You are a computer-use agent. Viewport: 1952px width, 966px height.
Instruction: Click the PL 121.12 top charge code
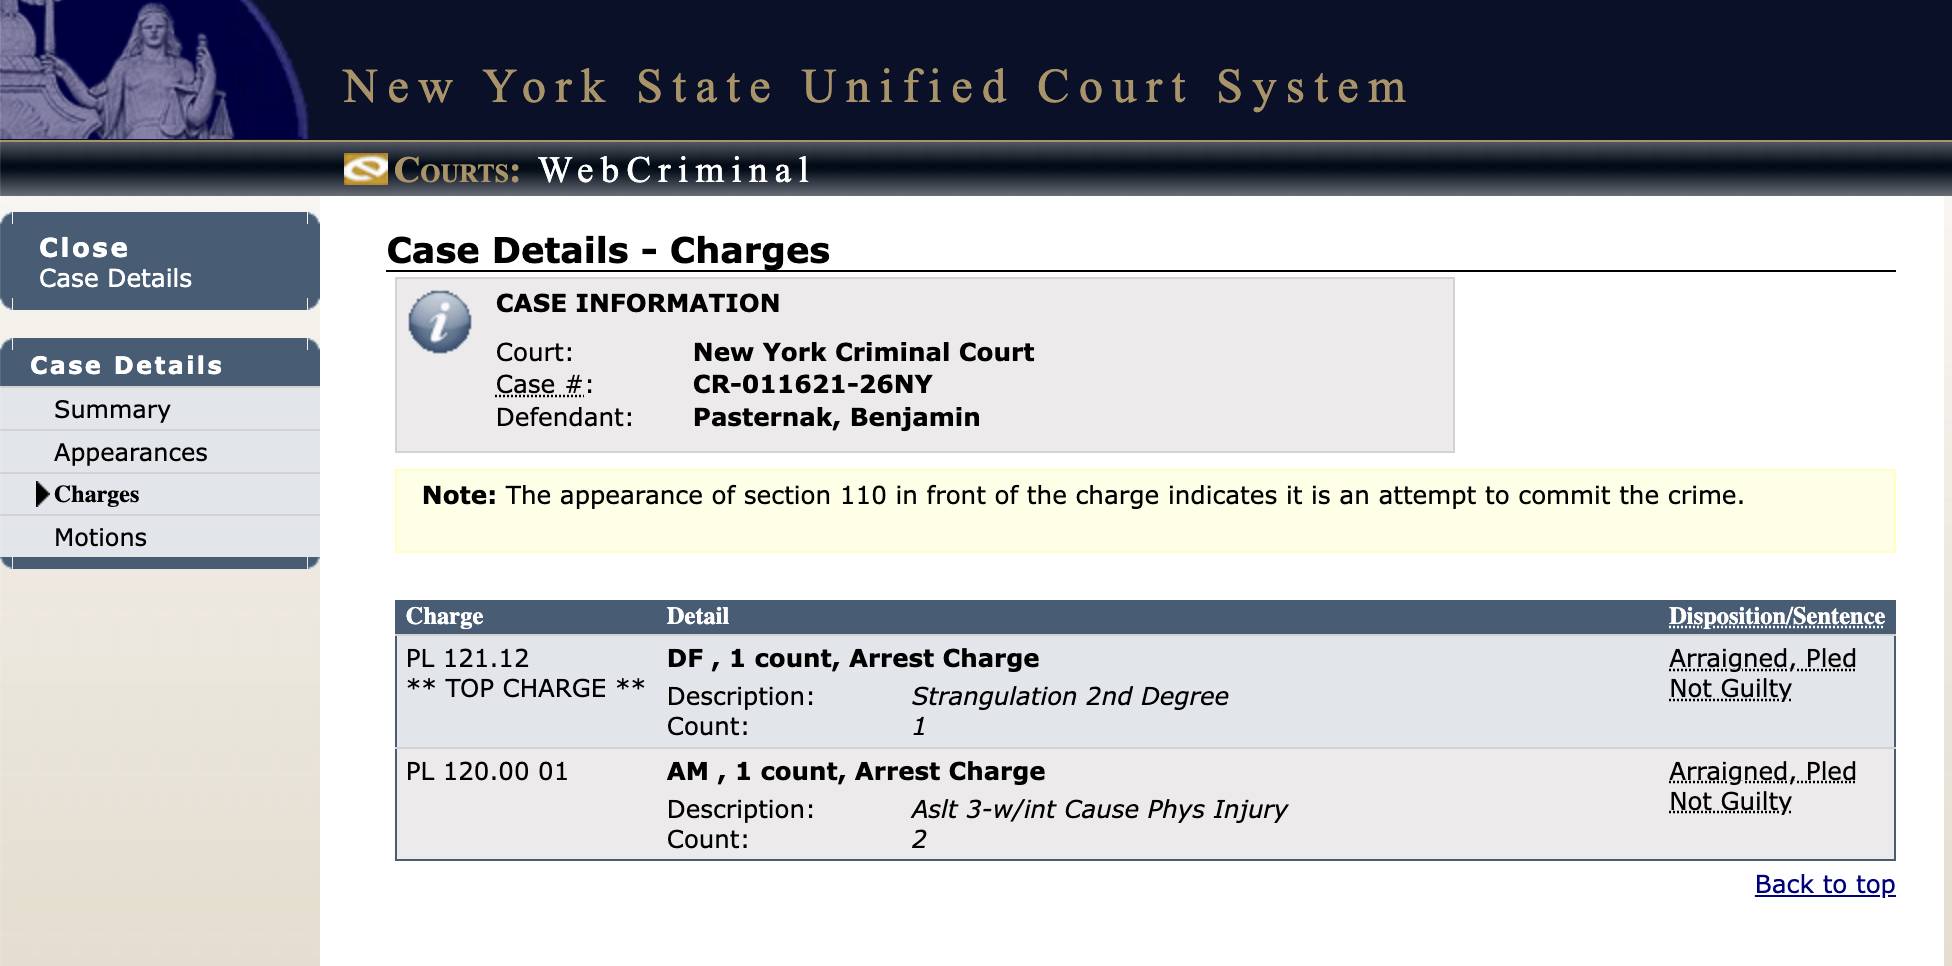pyautogui.click(x=467, y=658)
